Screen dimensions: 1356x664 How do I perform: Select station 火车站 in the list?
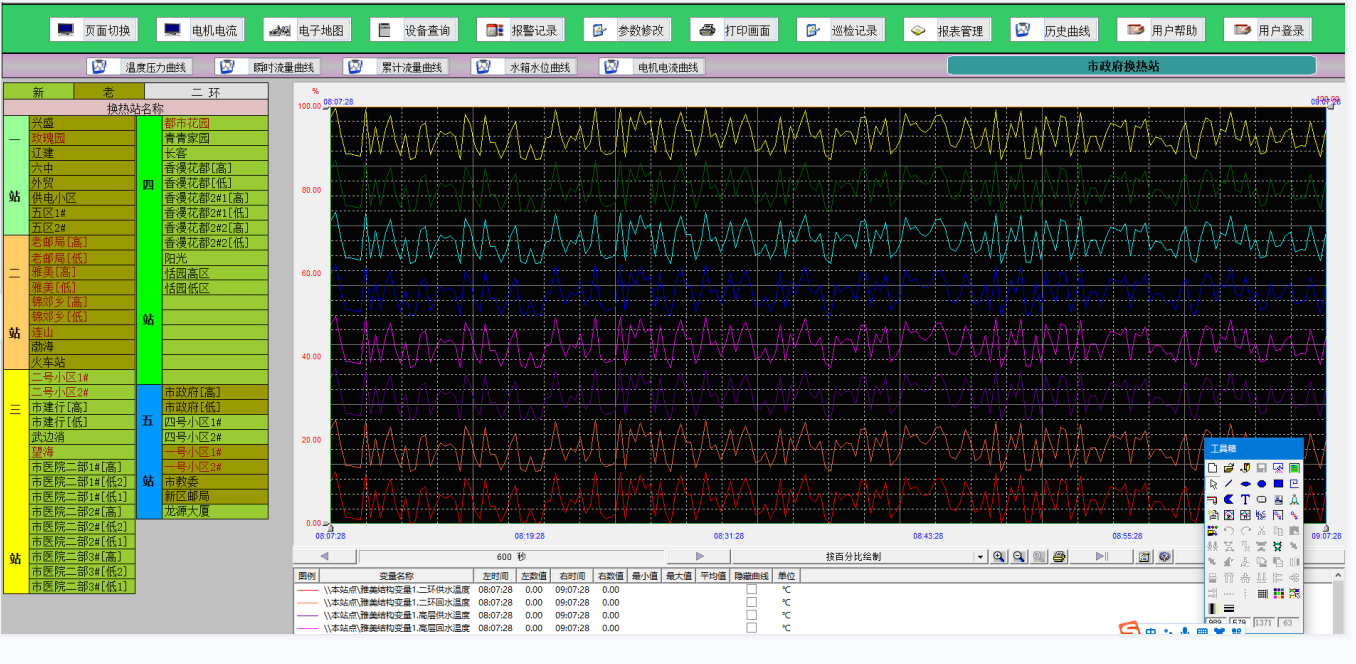click(82, 362)
